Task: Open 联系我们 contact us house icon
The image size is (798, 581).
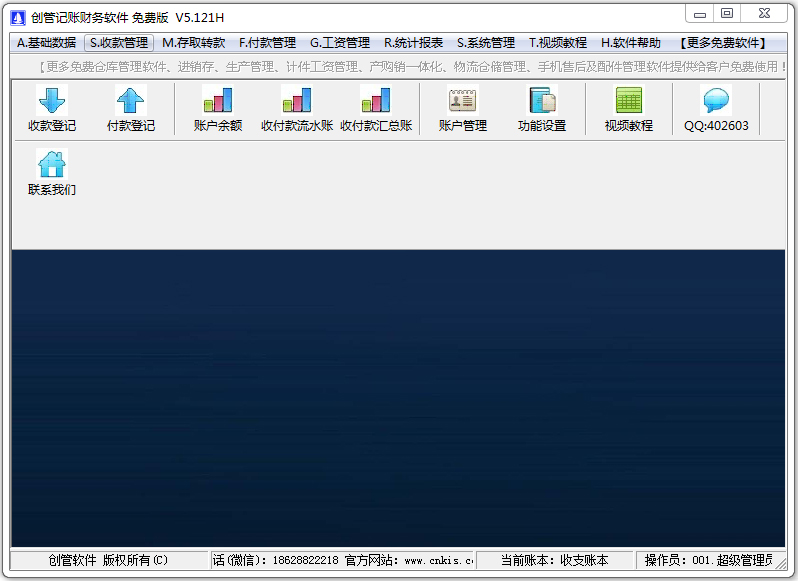Action: click(51, 164)
